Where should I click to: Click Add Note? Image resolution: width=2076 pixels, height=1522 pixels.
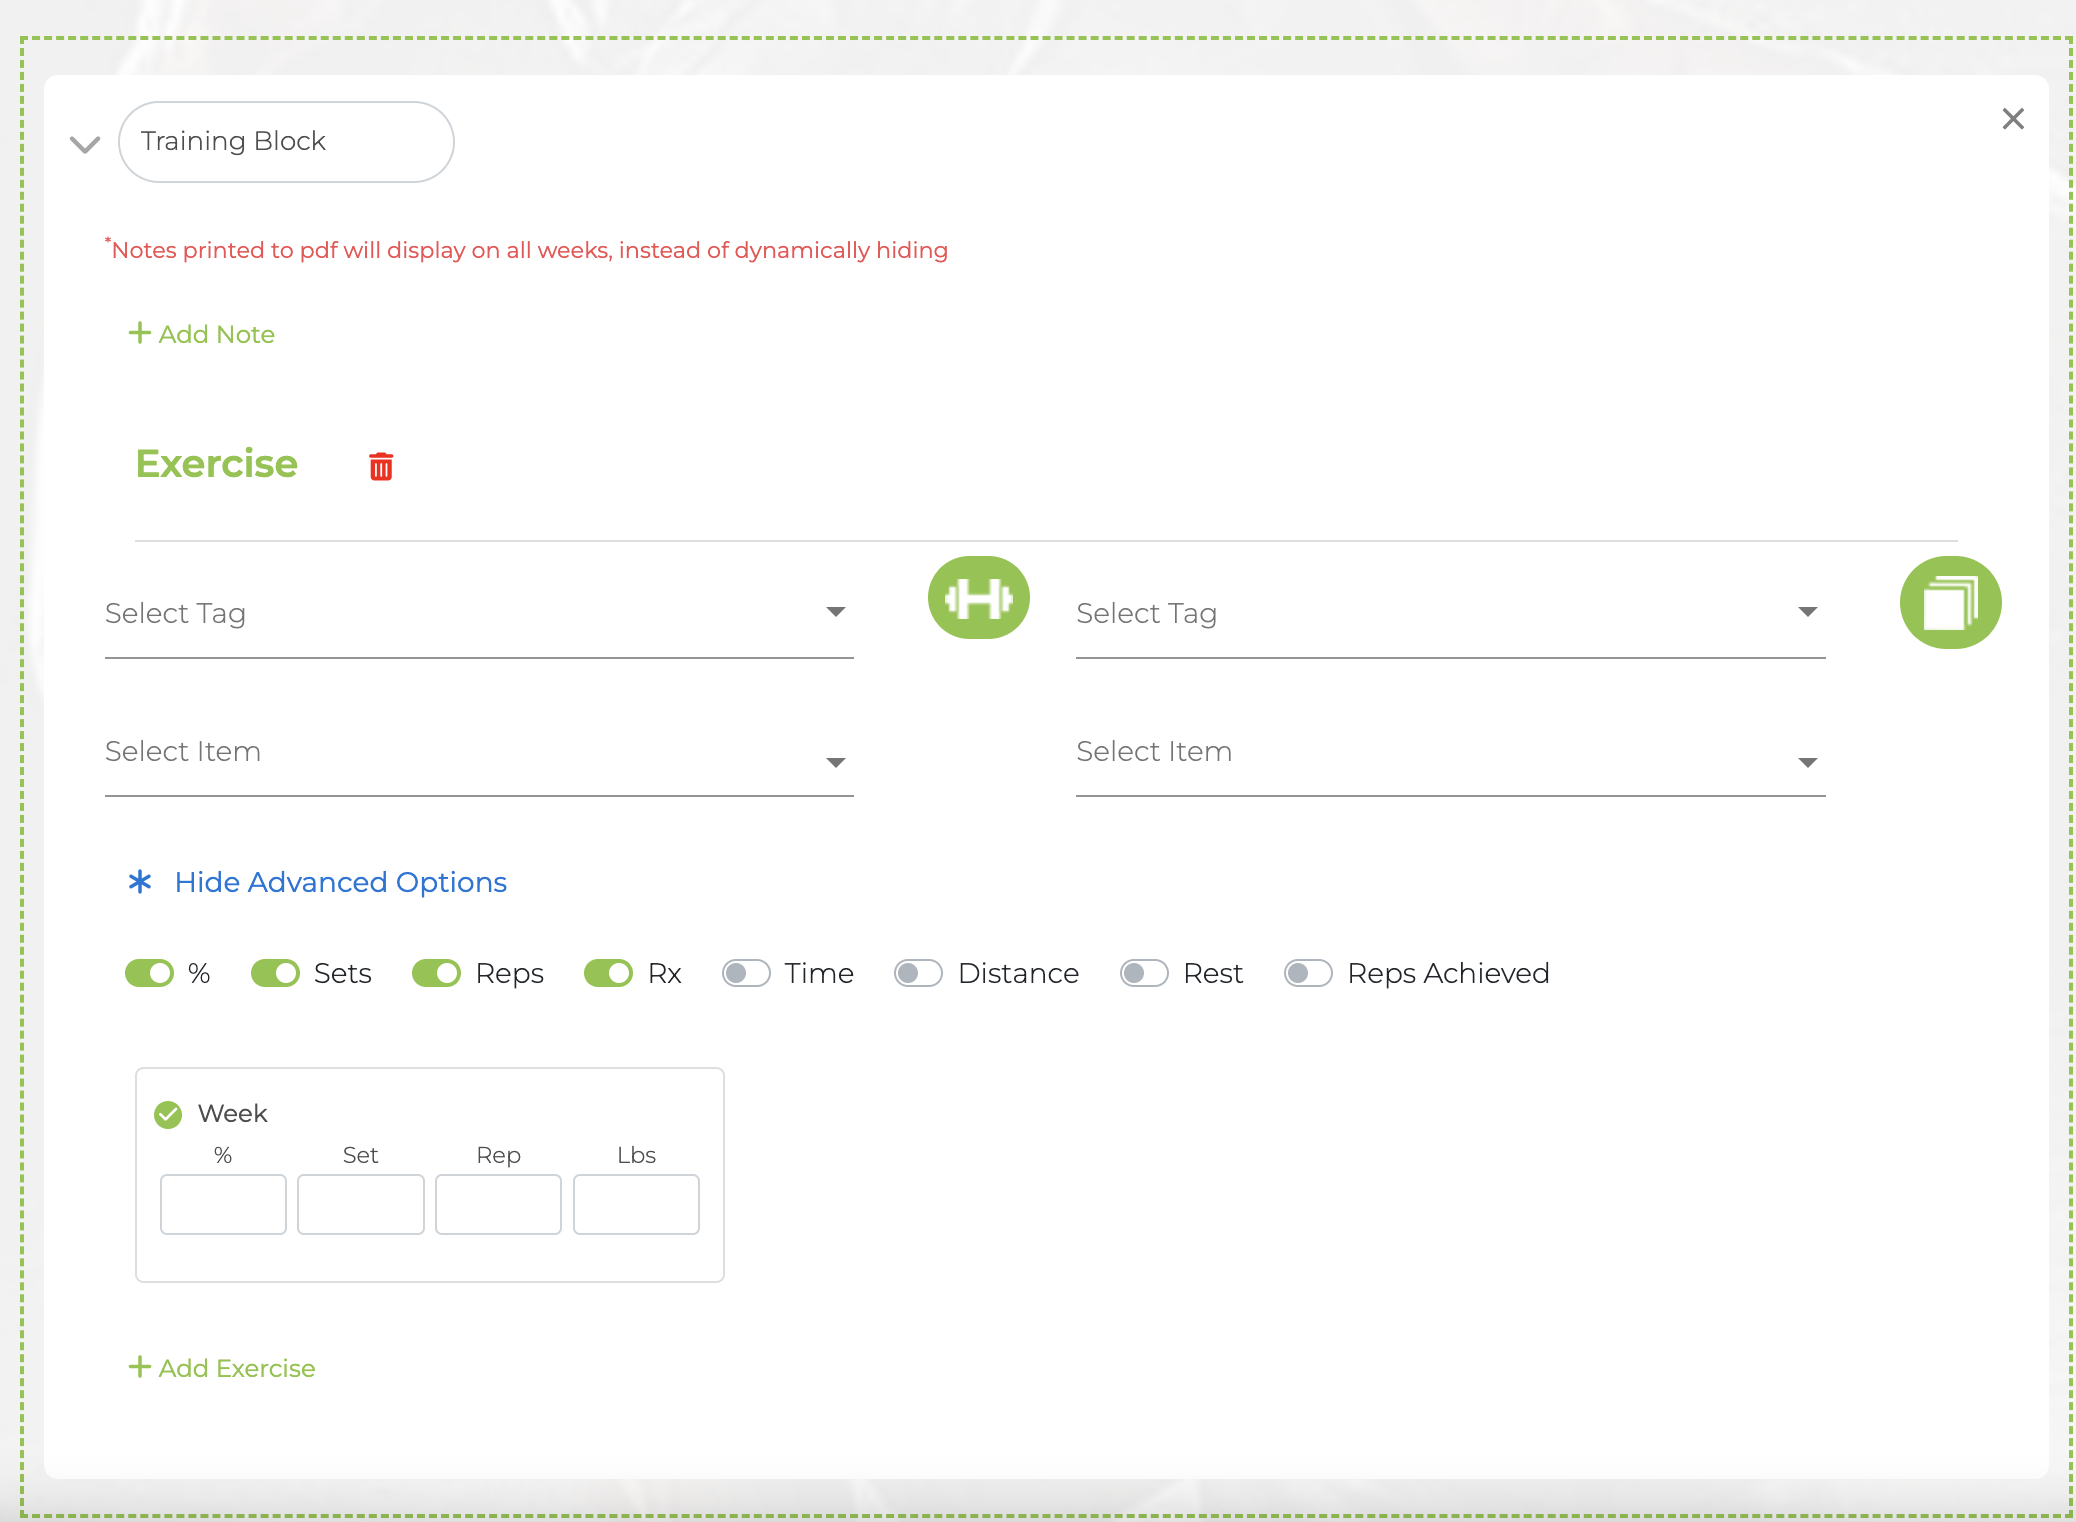pos(202,334)
